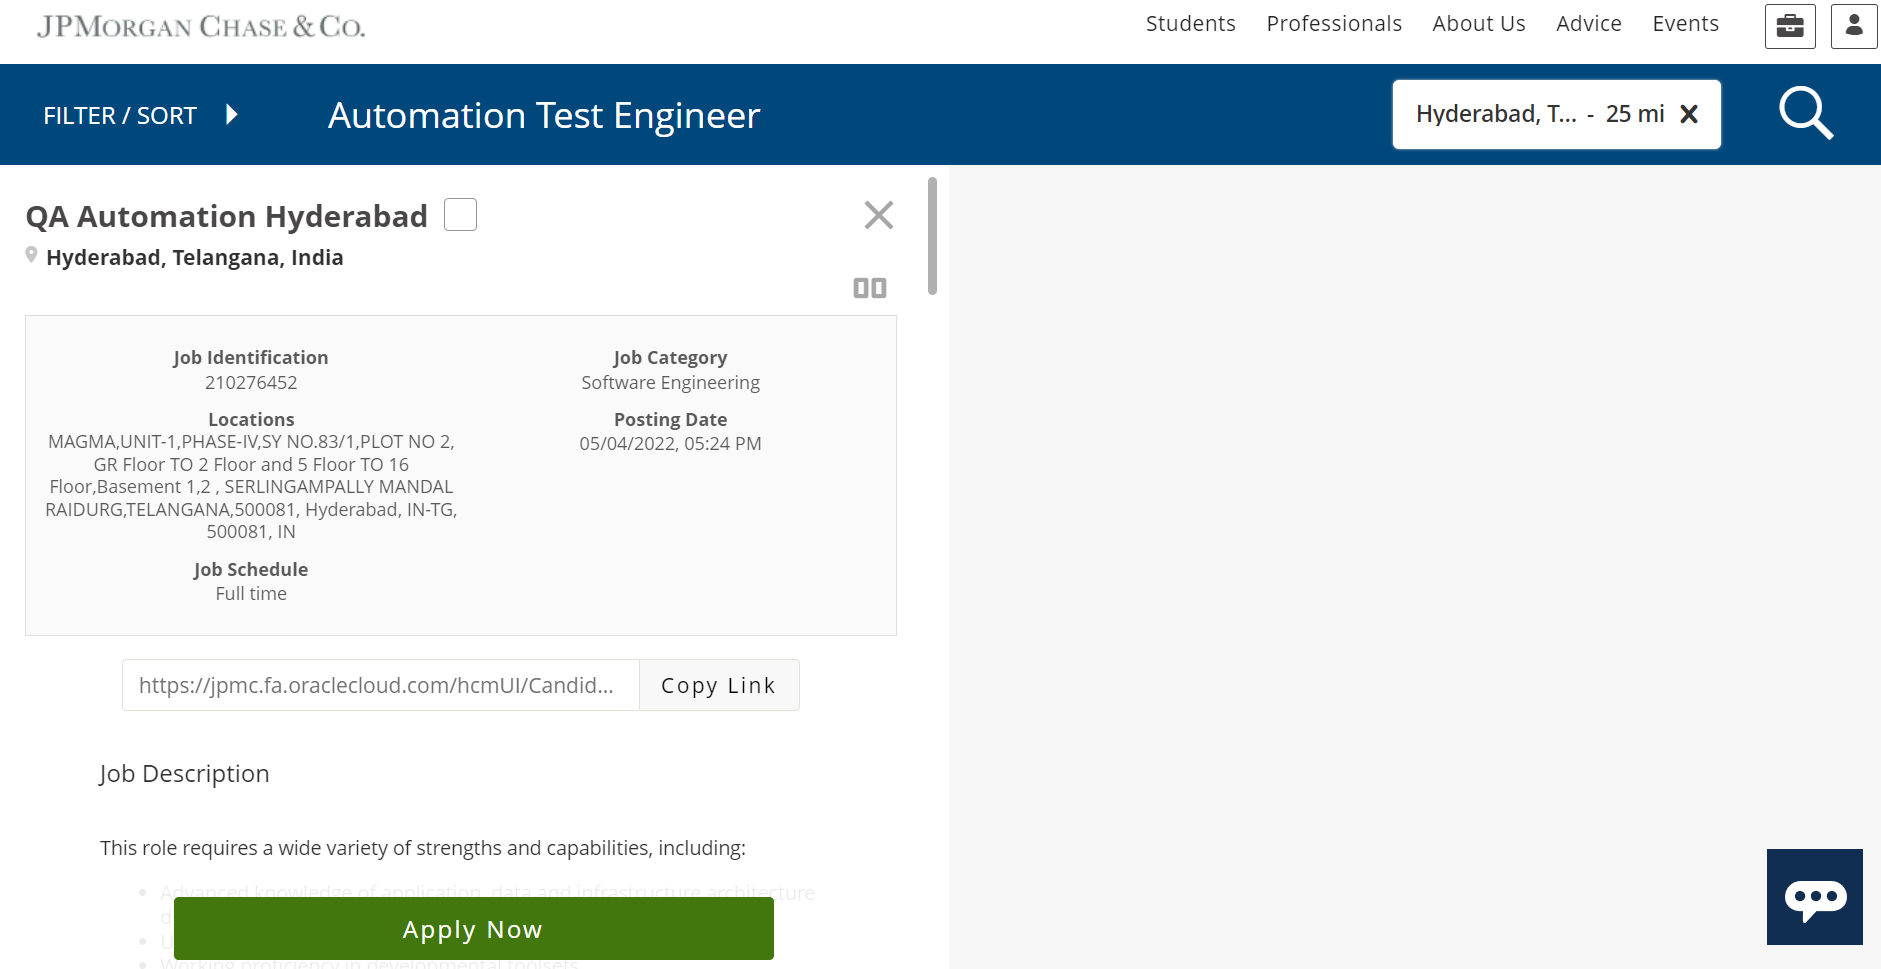This screenshot has height=969, width=1881.
Task: Expand the FILTER / SORT panel
Action: (x=140, y=115)
